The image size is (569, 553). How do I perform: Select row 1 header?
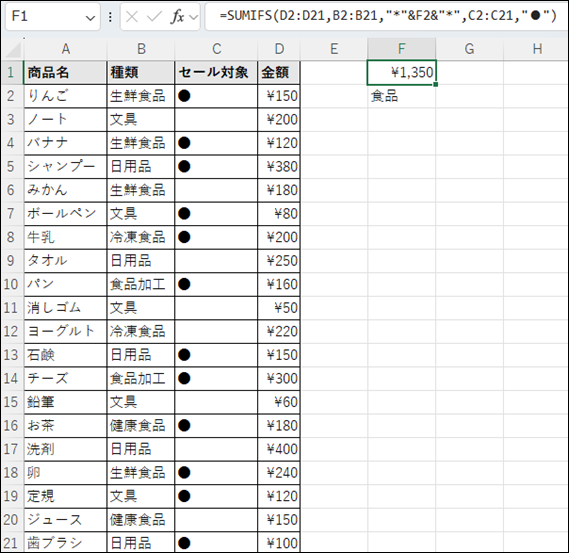coord(11,72)
